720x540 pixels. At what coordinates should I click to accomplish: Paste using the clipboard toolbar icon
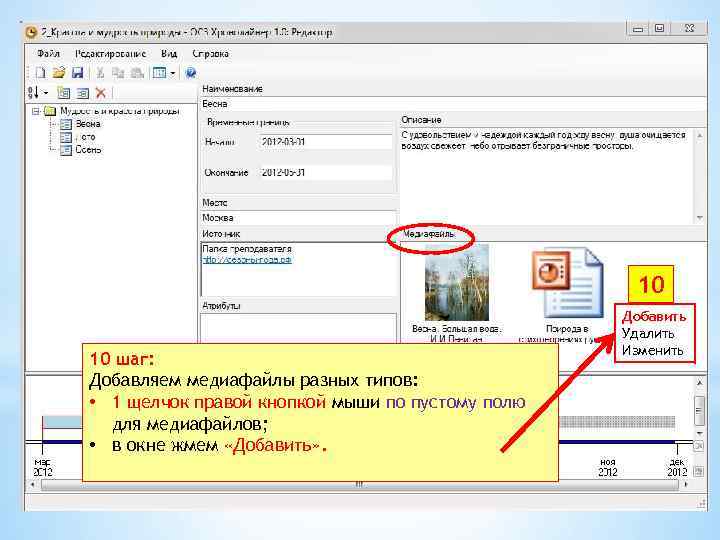click(x=137, y=73)
